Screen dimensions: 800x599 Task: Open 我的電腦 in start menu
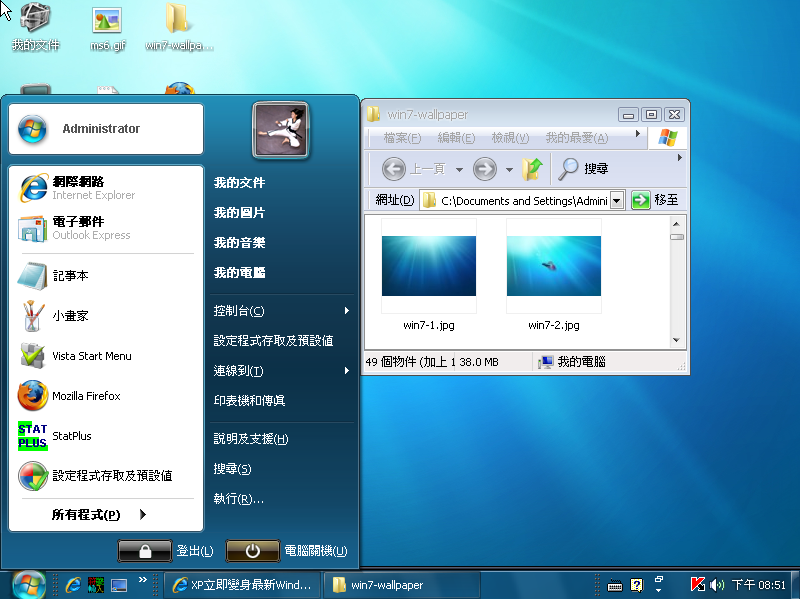click(x=239, y=273)
